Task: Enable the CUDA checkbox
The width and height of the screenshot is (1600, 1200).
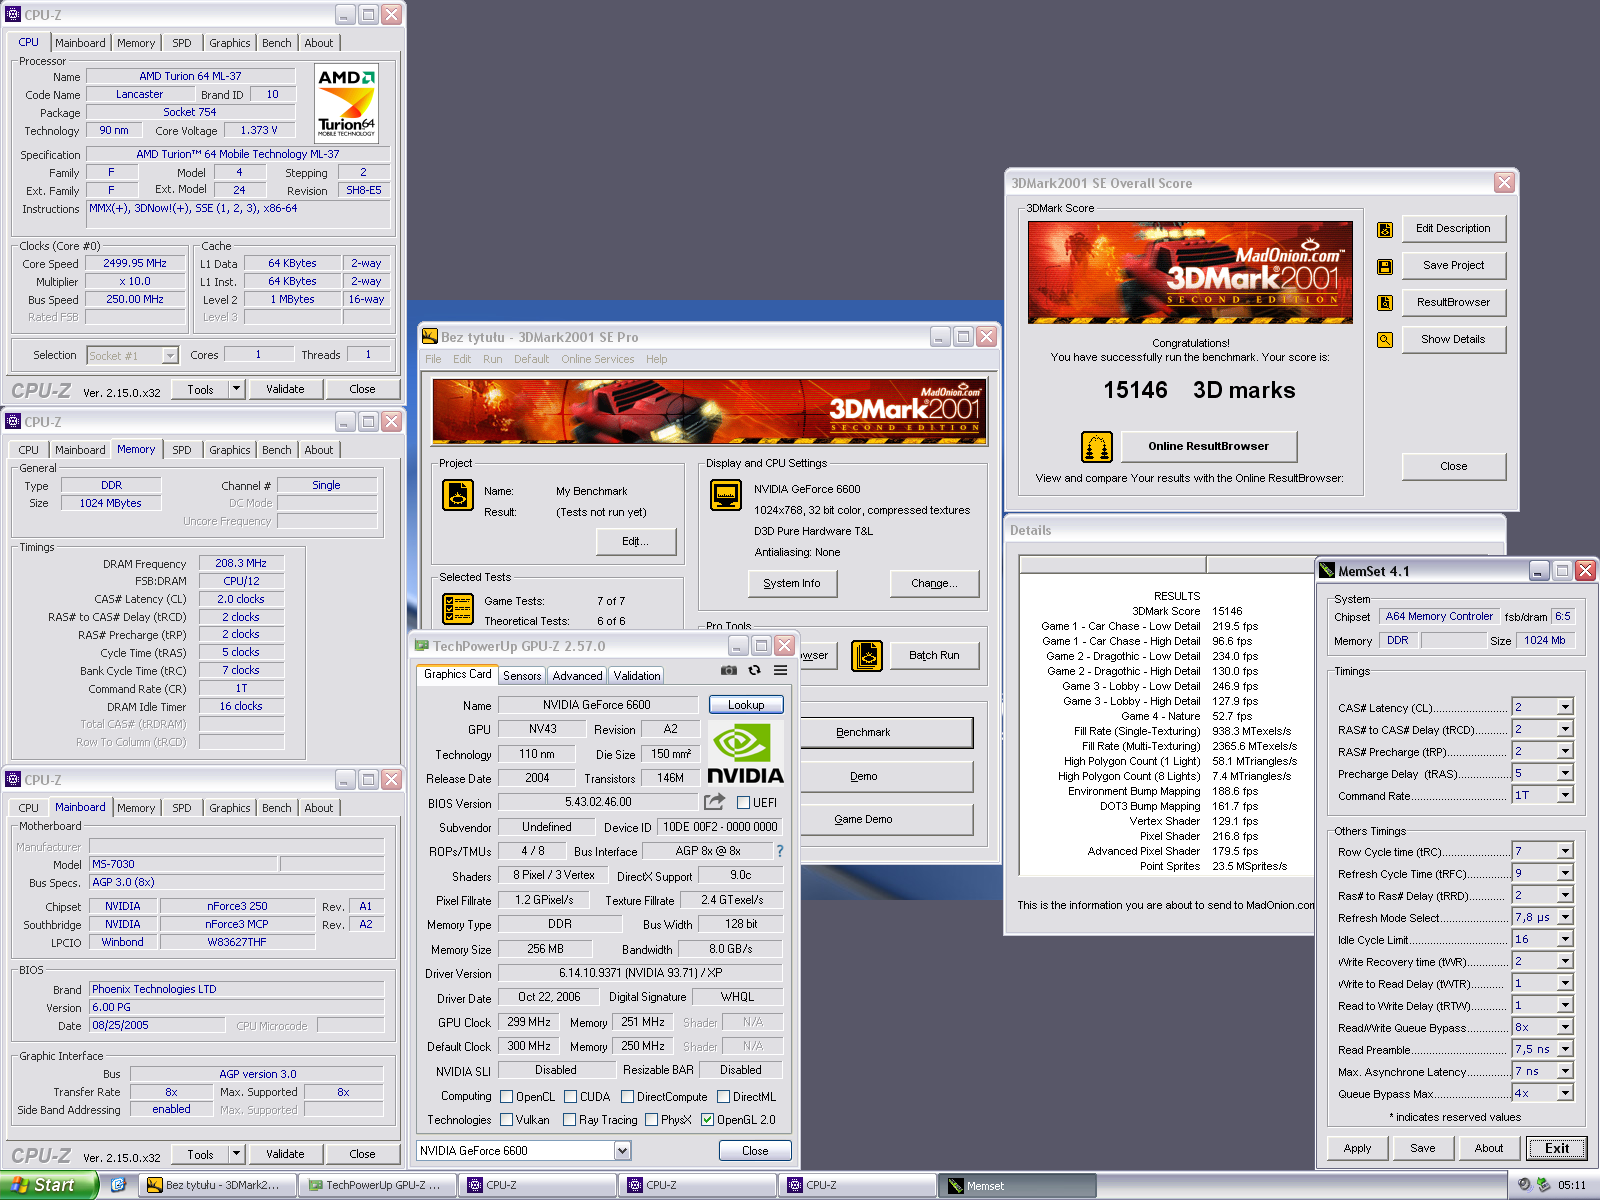Action: click(x=571, y=1097)
